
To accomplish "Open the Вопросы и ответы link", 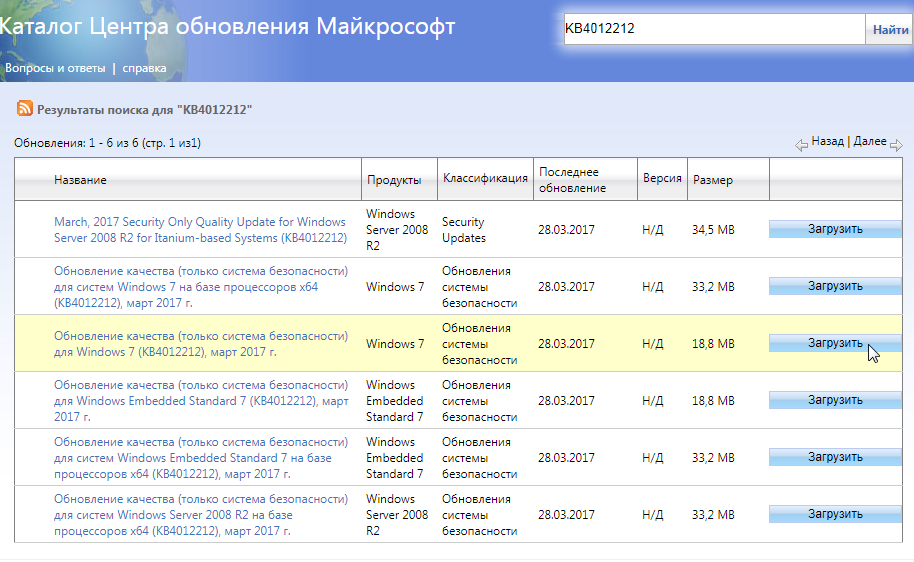I will point(55,68).
